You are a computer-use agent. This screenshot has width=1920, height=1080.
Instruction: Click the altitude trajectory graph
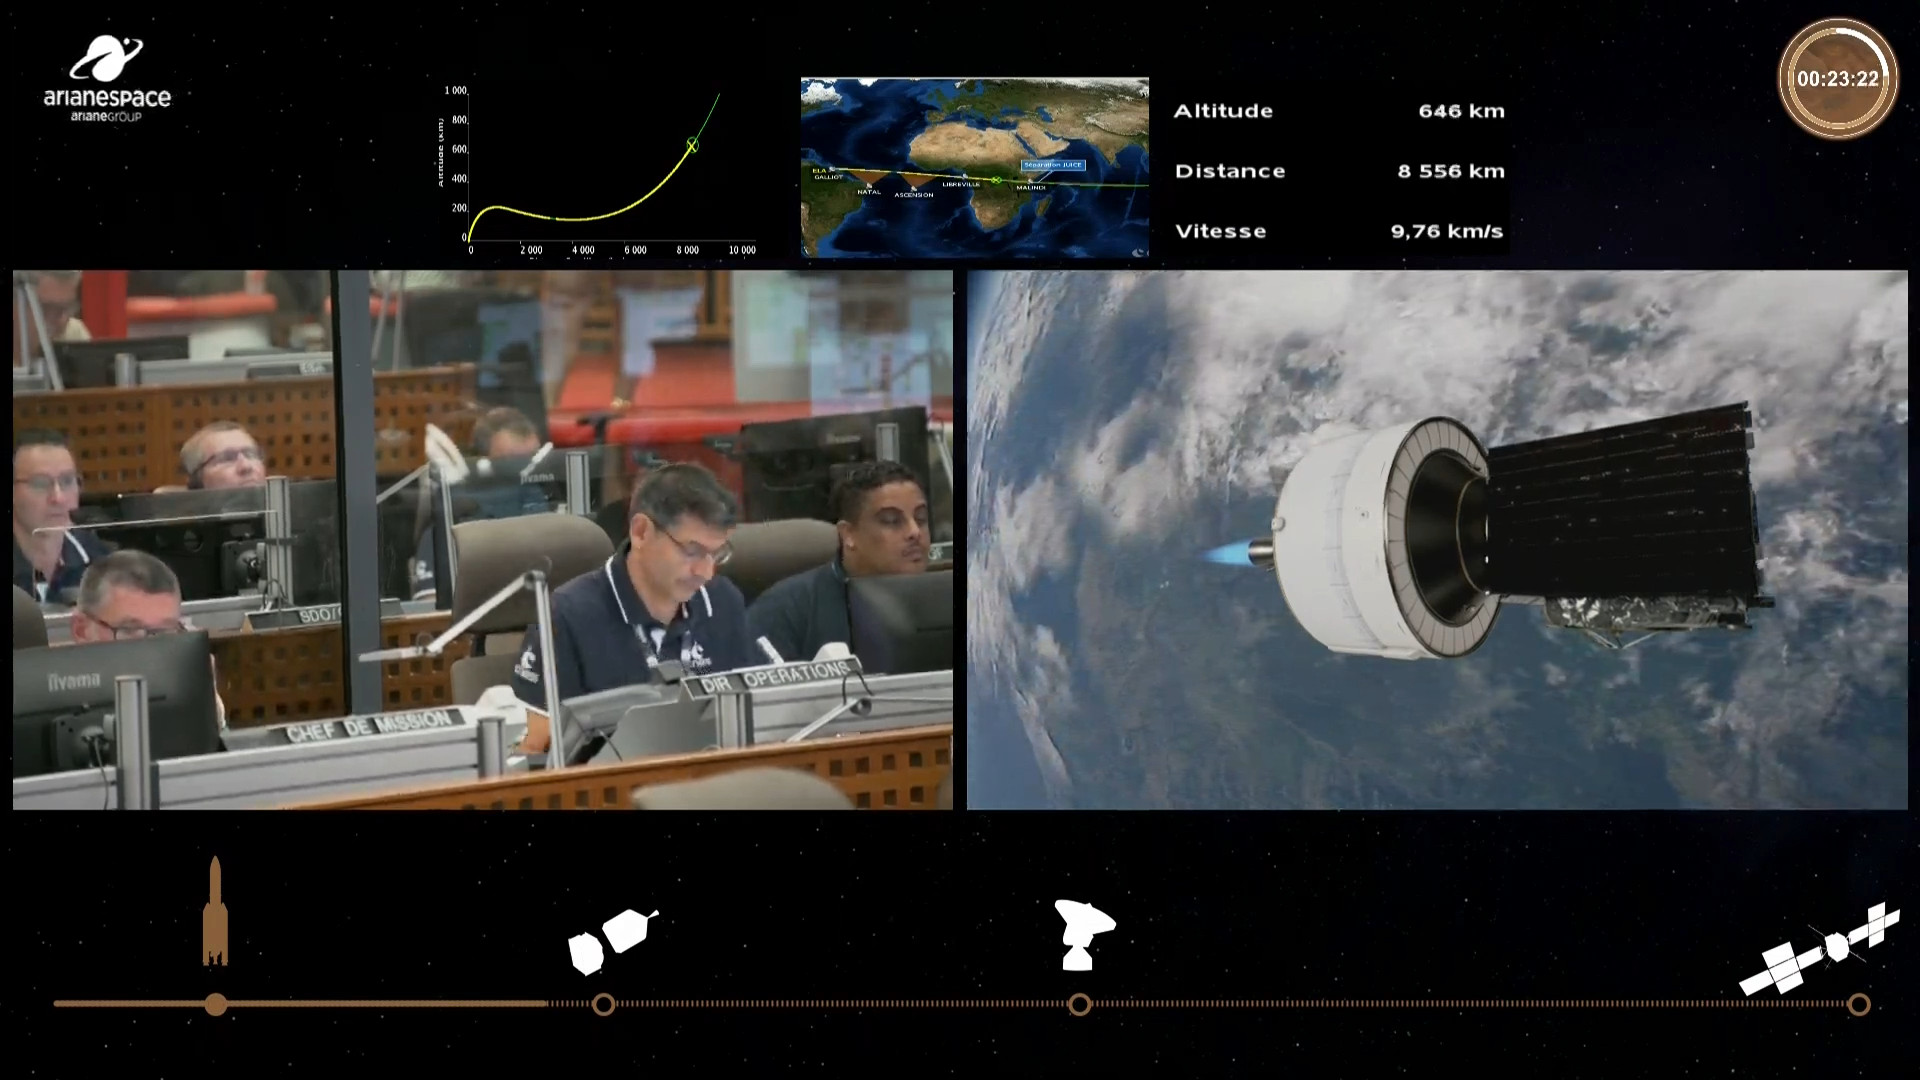600,170
